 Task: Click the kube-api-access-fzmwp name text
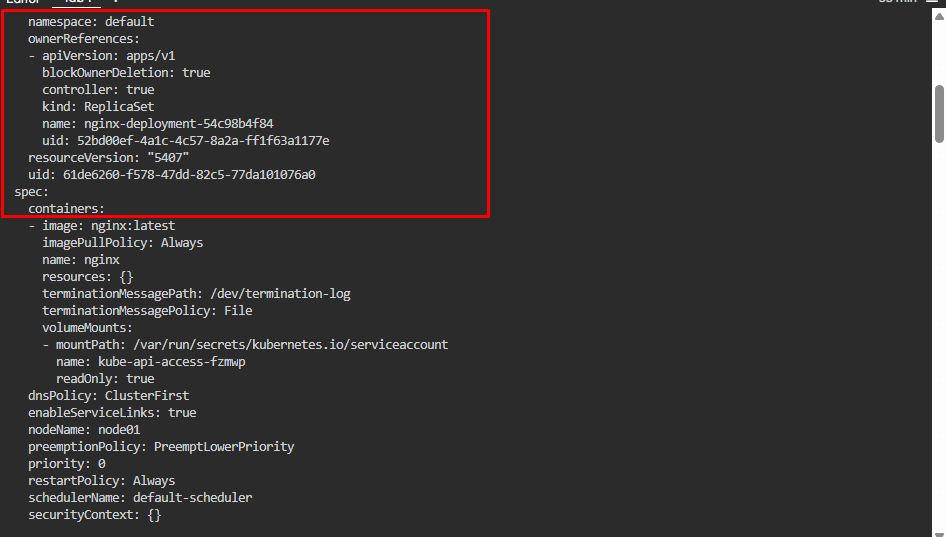tap(171, 361)
